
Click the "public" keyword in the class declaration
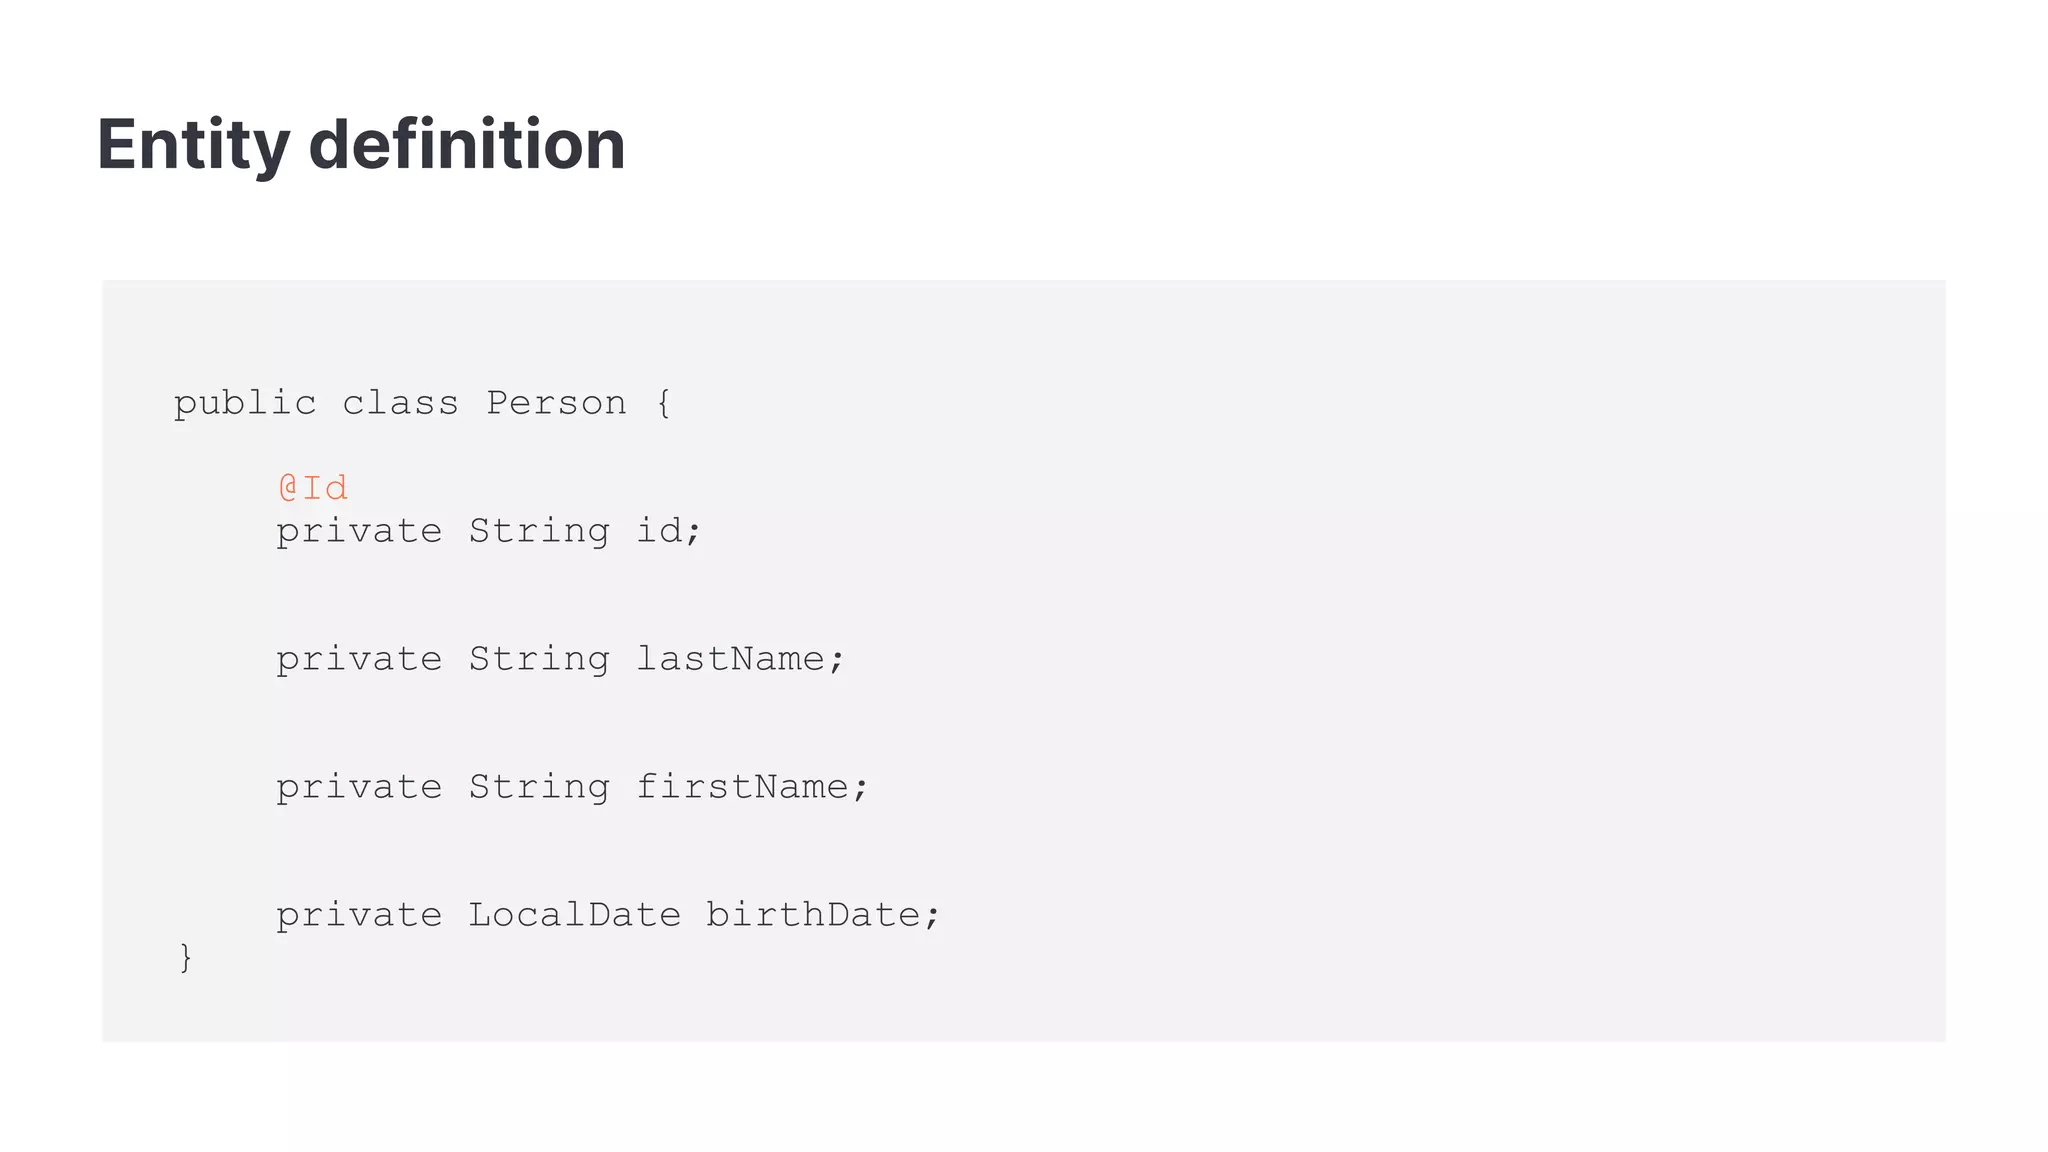point(245,403)
